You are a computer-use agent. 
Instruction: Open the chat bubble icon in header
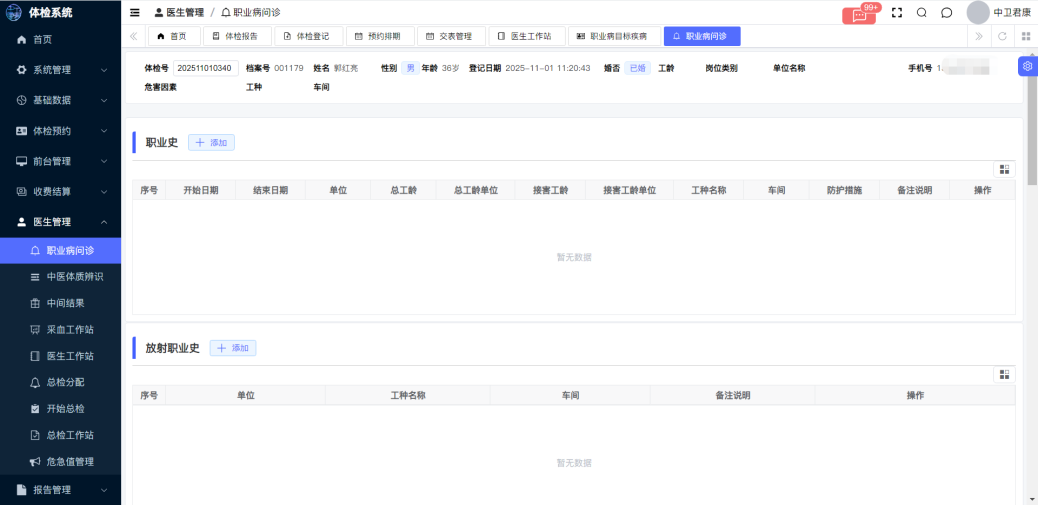(x=947, y=13)
